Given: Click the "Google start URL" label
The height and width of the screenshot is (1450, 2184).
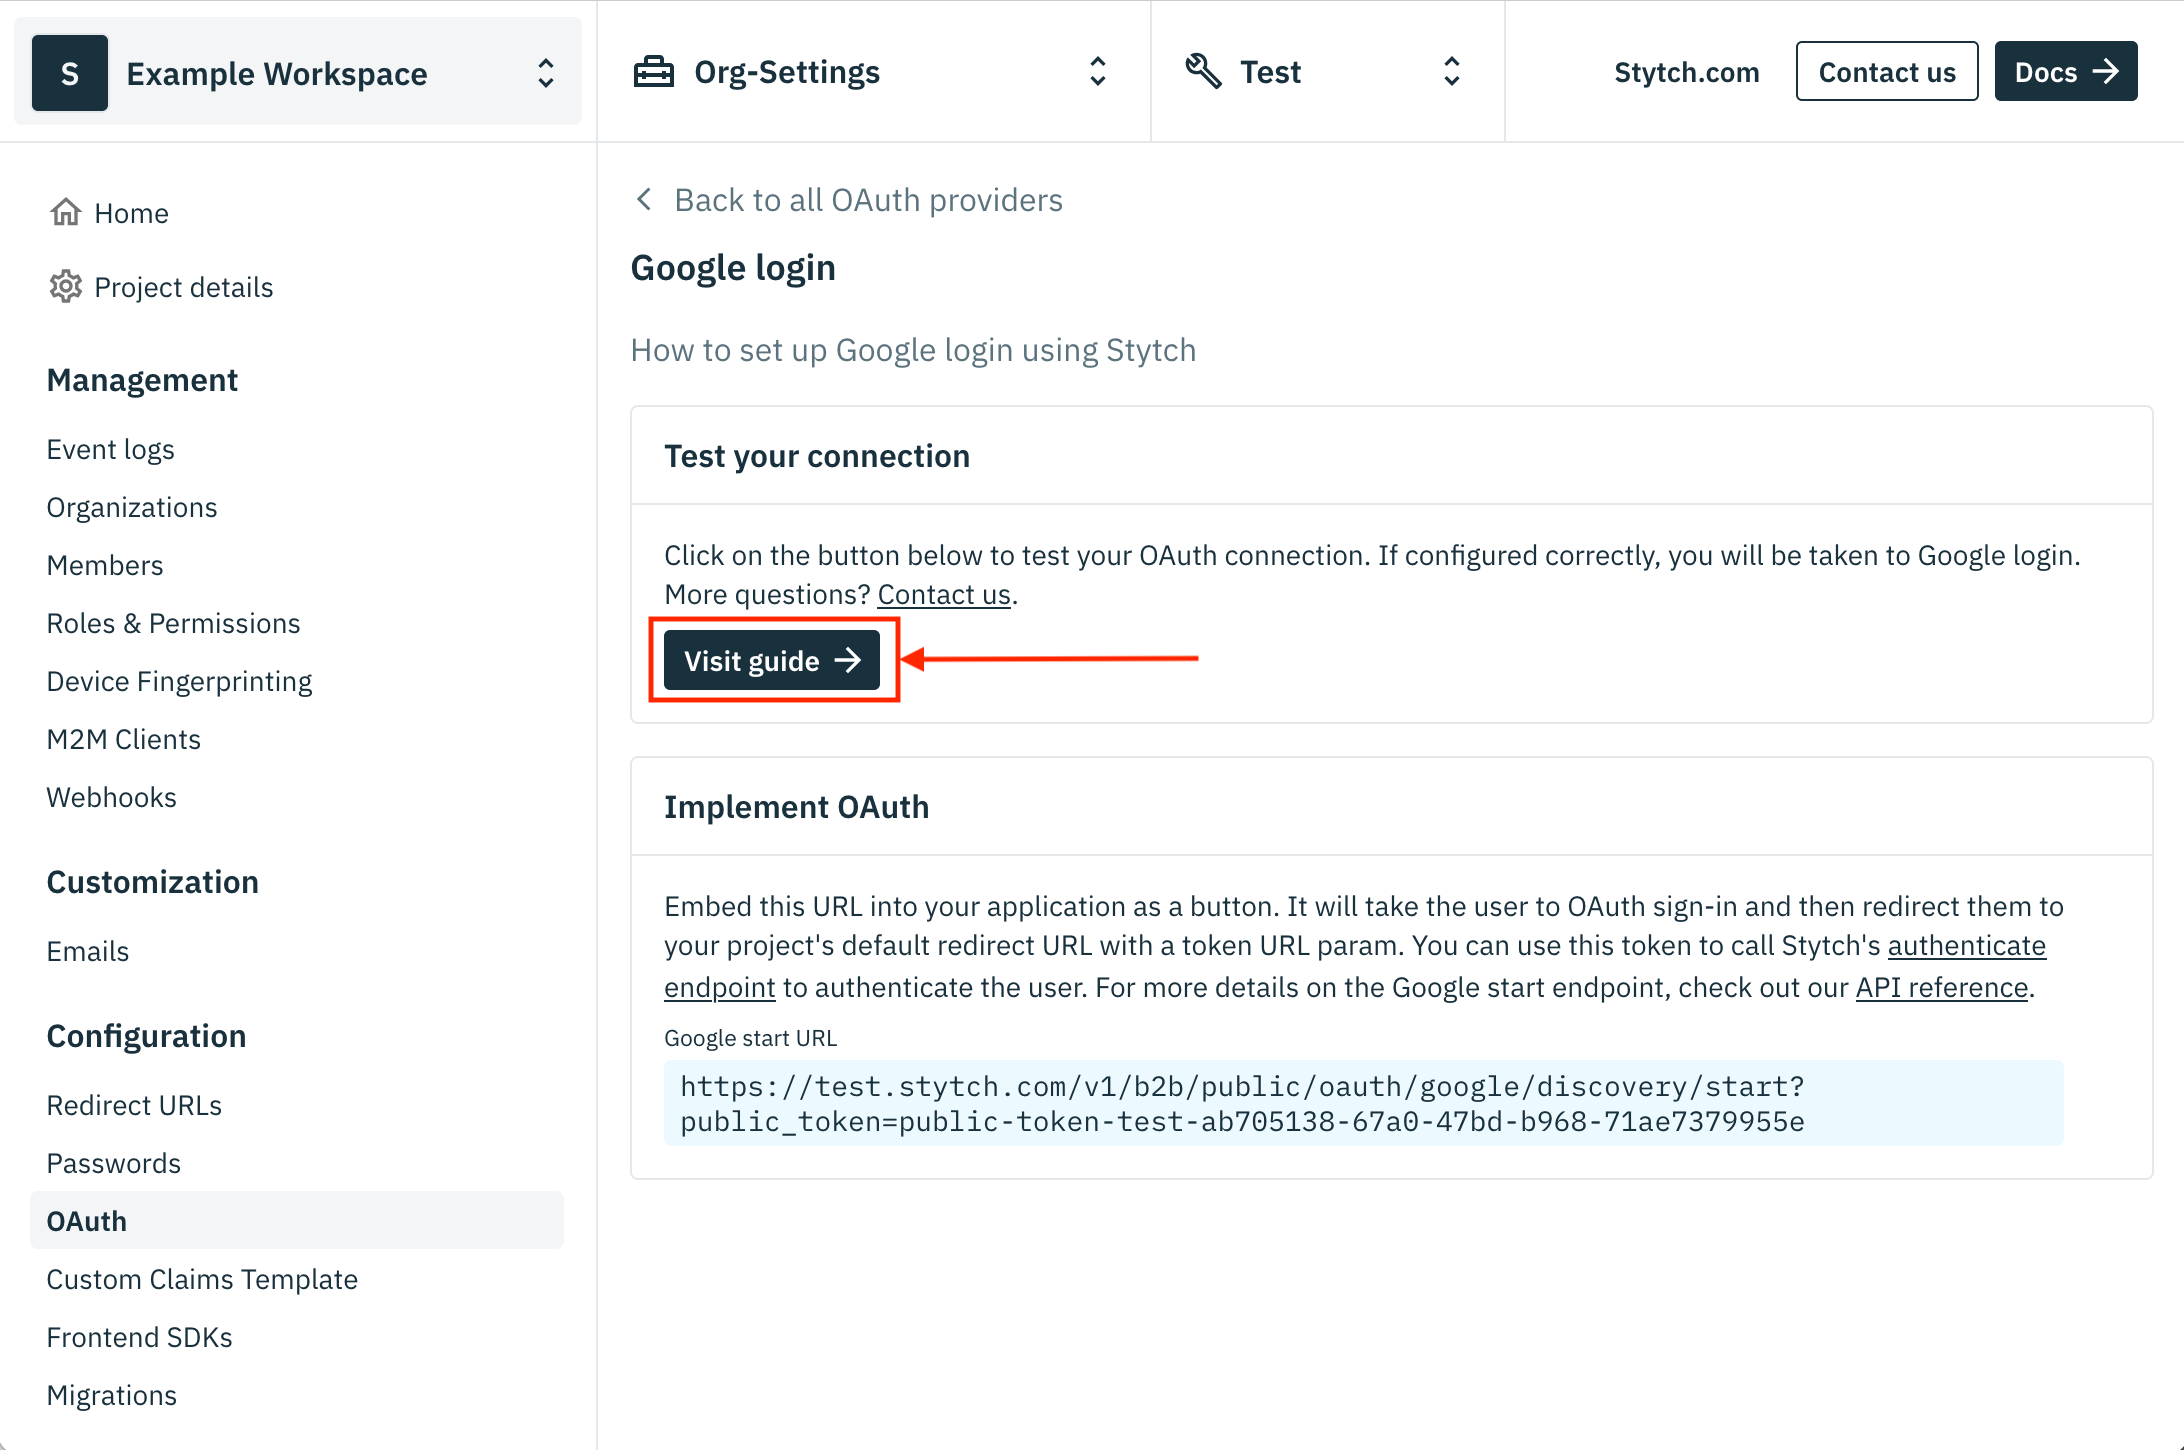Looking at the screenshot, I should point(750,1038).
